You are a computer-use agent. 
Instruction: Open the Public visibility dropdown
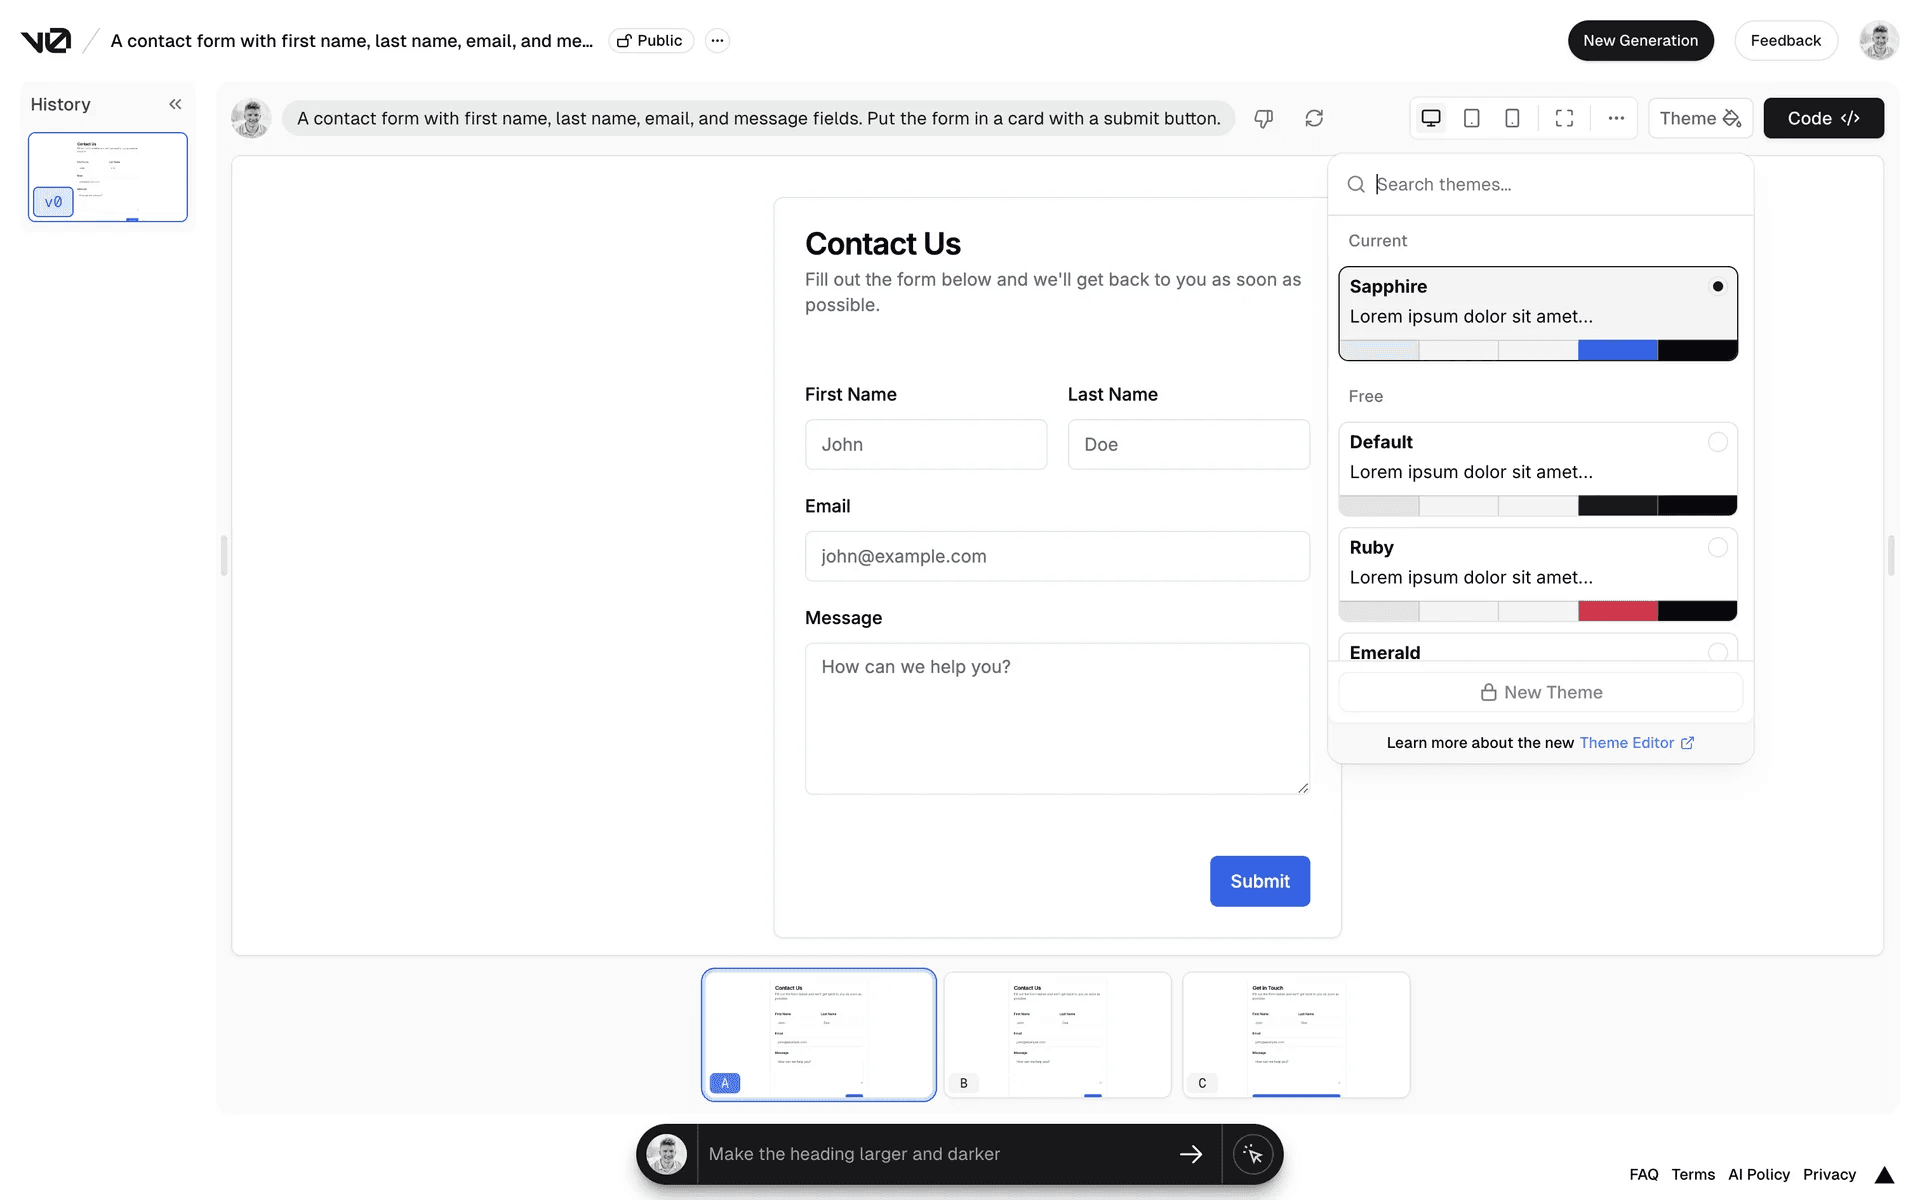tap(650, 41)
